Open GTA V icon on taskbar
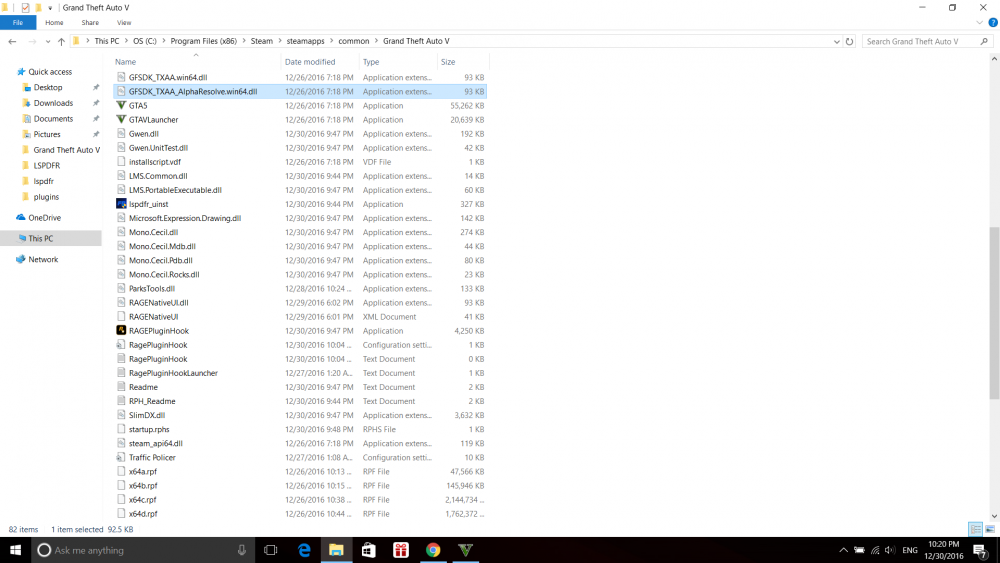 click(466, 550)
